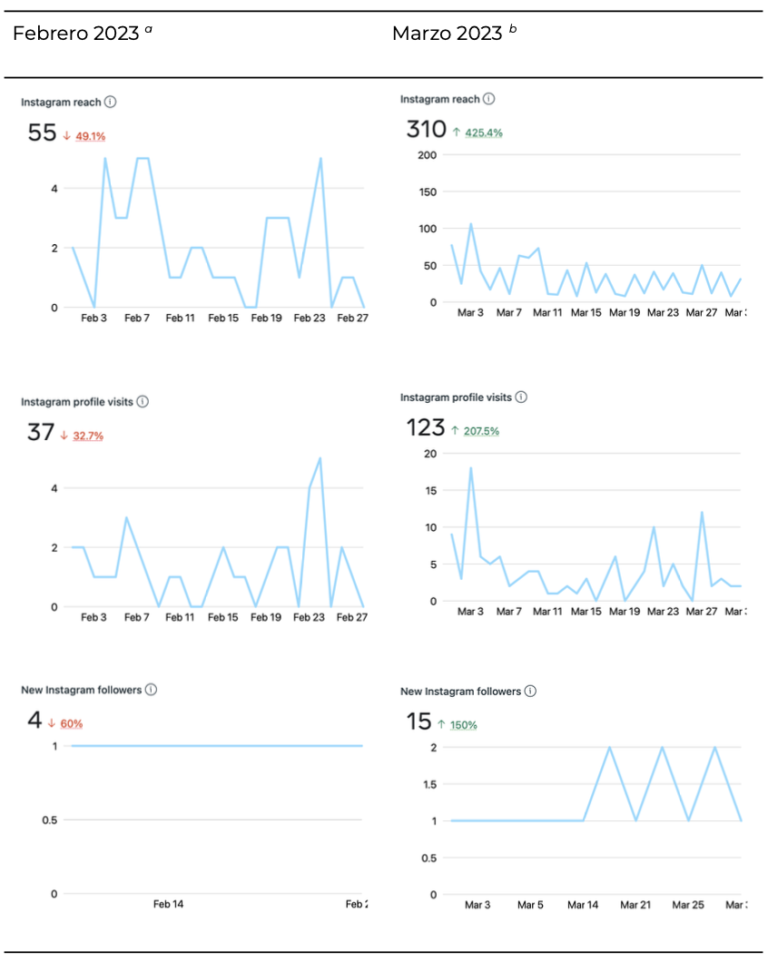Click 'Mar 14' axis label in followers chart
768x962 pixels.
point(583,905)
